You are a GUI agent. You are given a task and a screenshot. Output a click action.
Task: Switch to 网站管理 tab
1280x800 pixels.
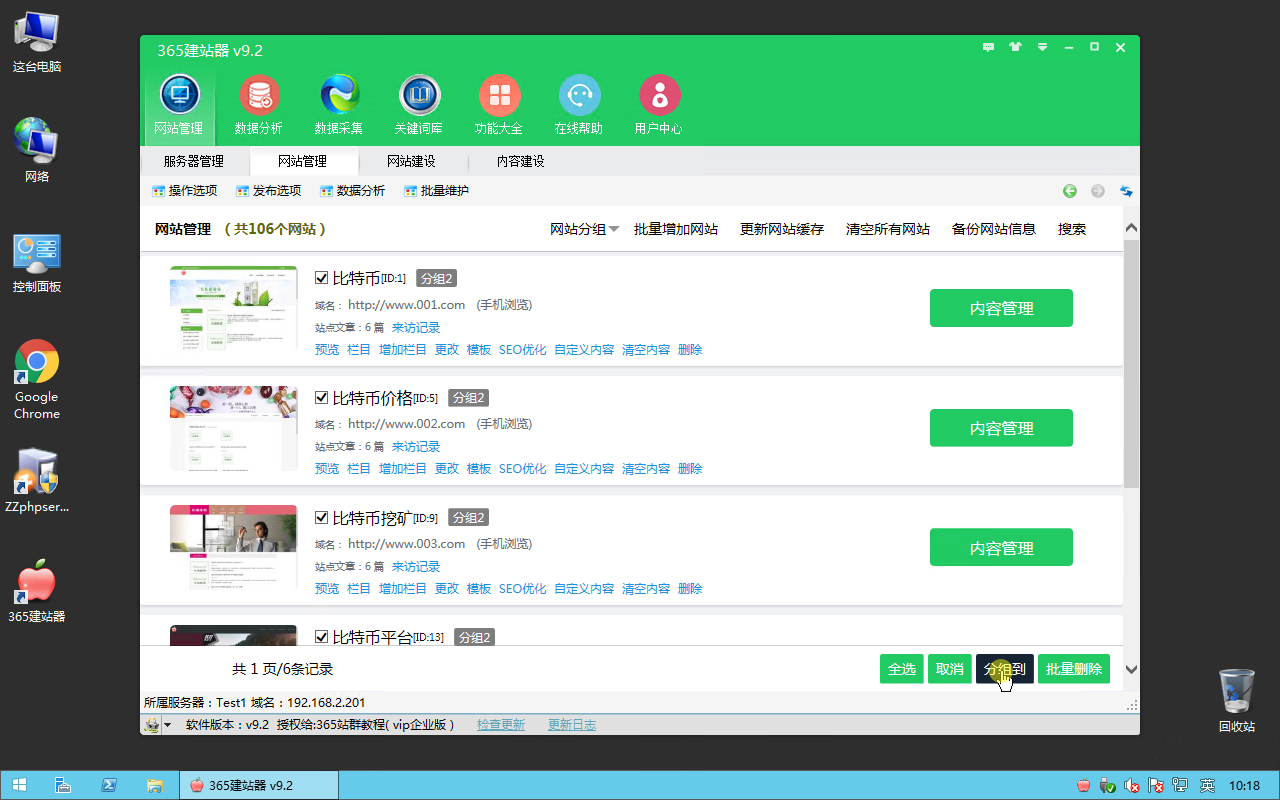[x=302, y=161]
